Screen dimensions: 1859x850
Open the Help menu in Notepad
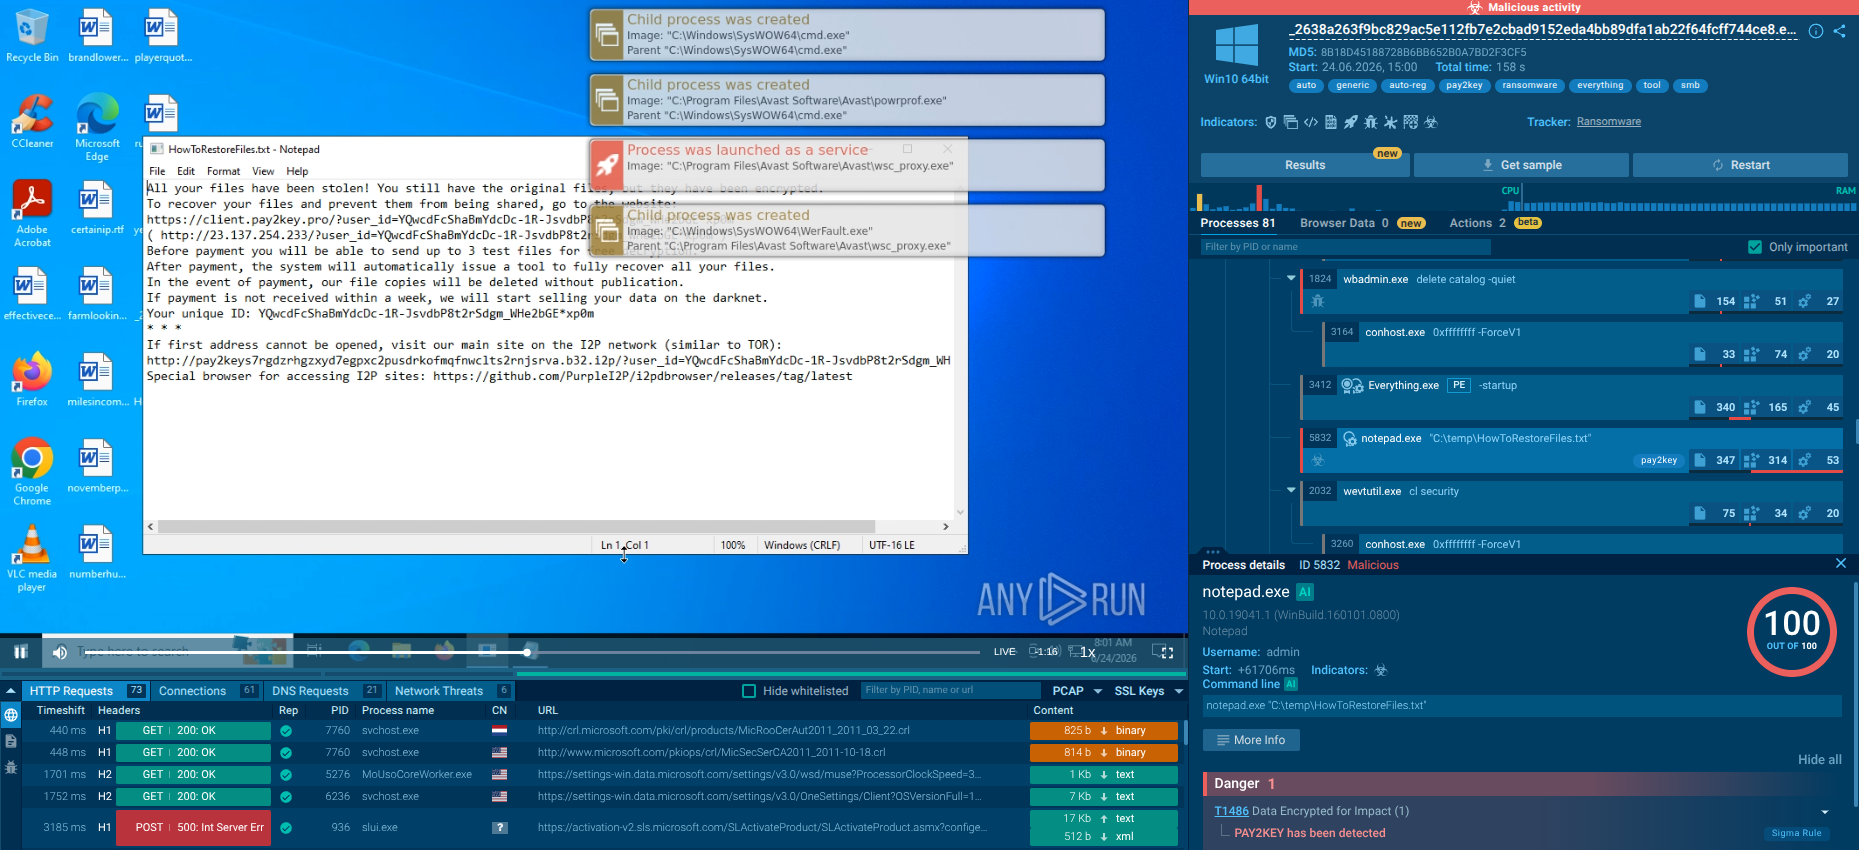(297, 171)
